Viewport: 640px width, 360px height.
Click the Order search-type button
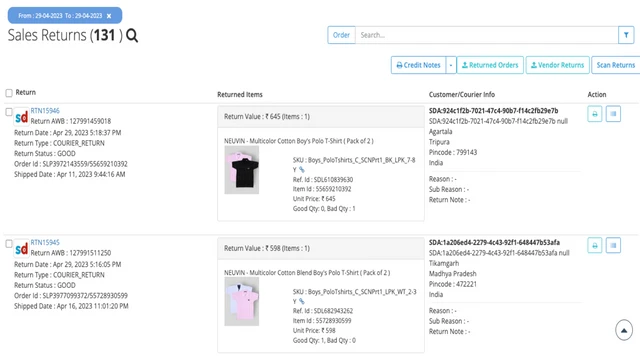[341, 35]
